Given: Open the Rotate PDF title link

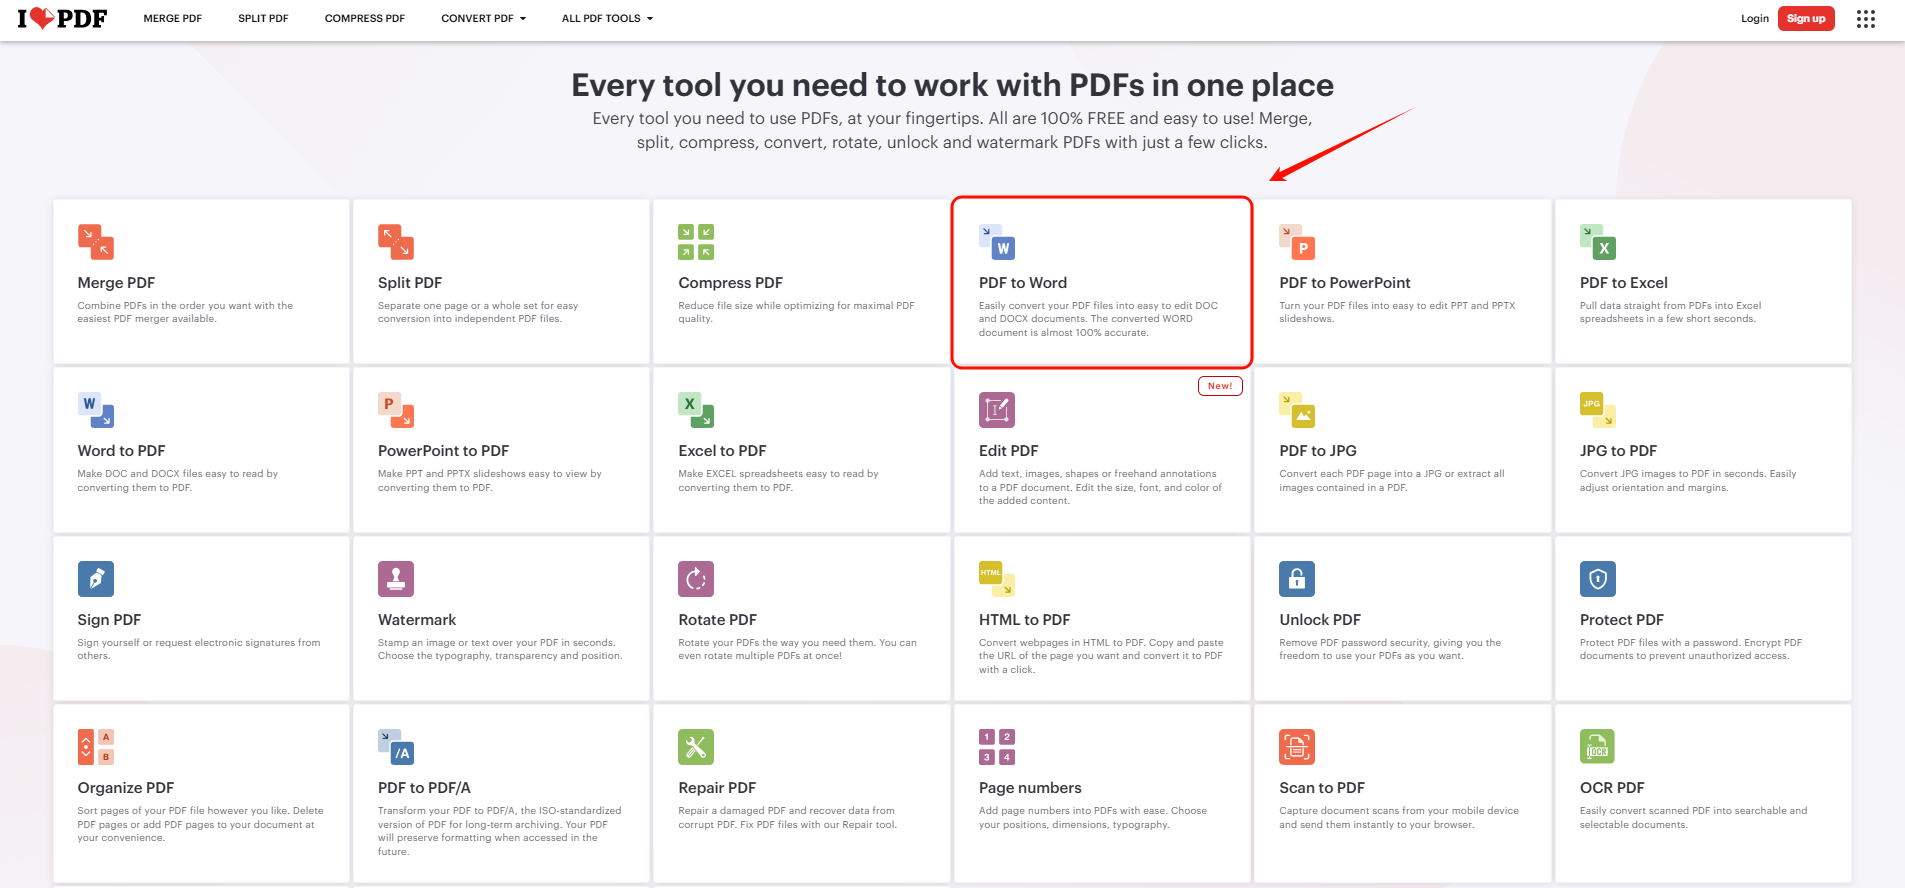Looking at the screenshot, I should pyautogui.click(x=718, y=620).
